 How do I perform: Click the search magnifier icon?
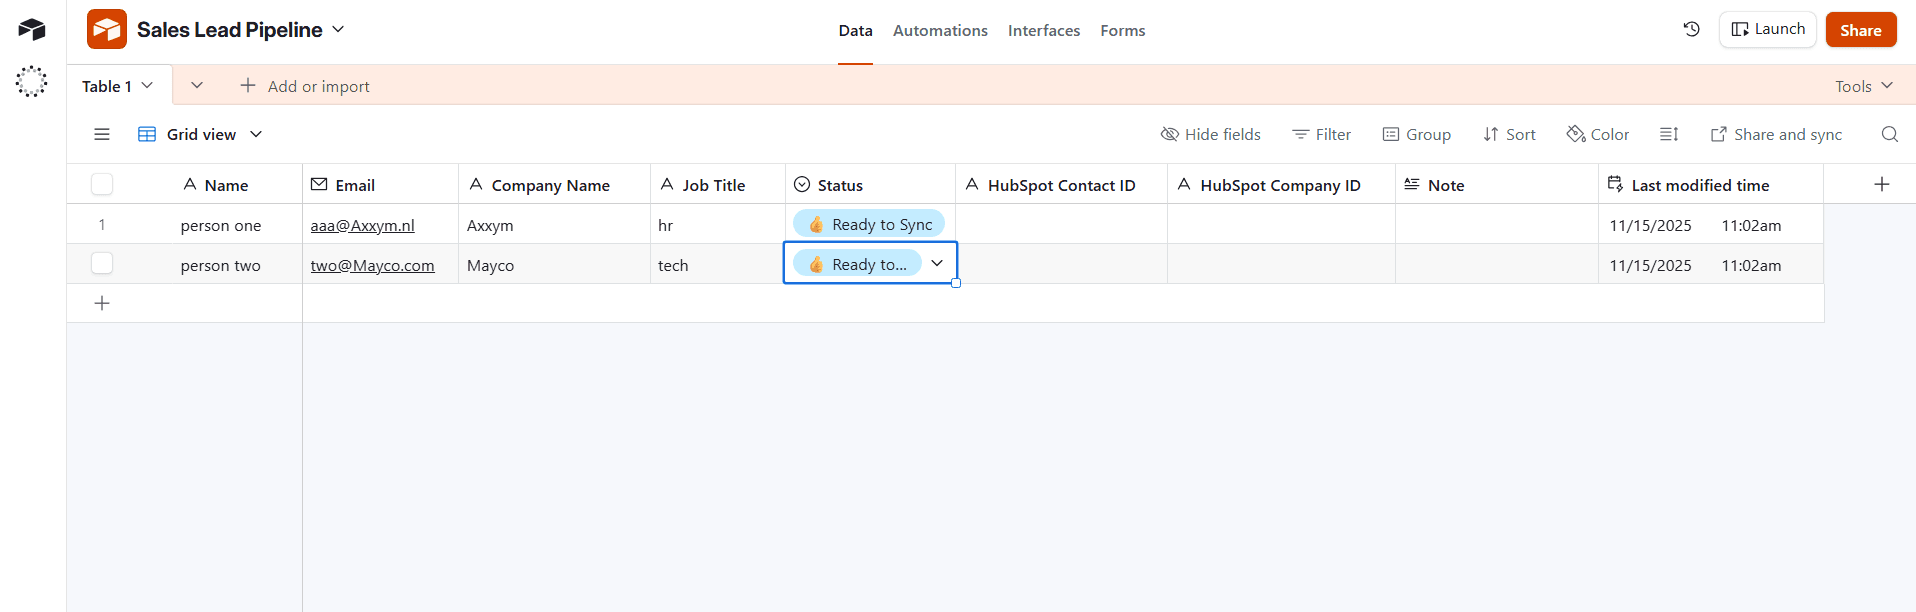1889,134
